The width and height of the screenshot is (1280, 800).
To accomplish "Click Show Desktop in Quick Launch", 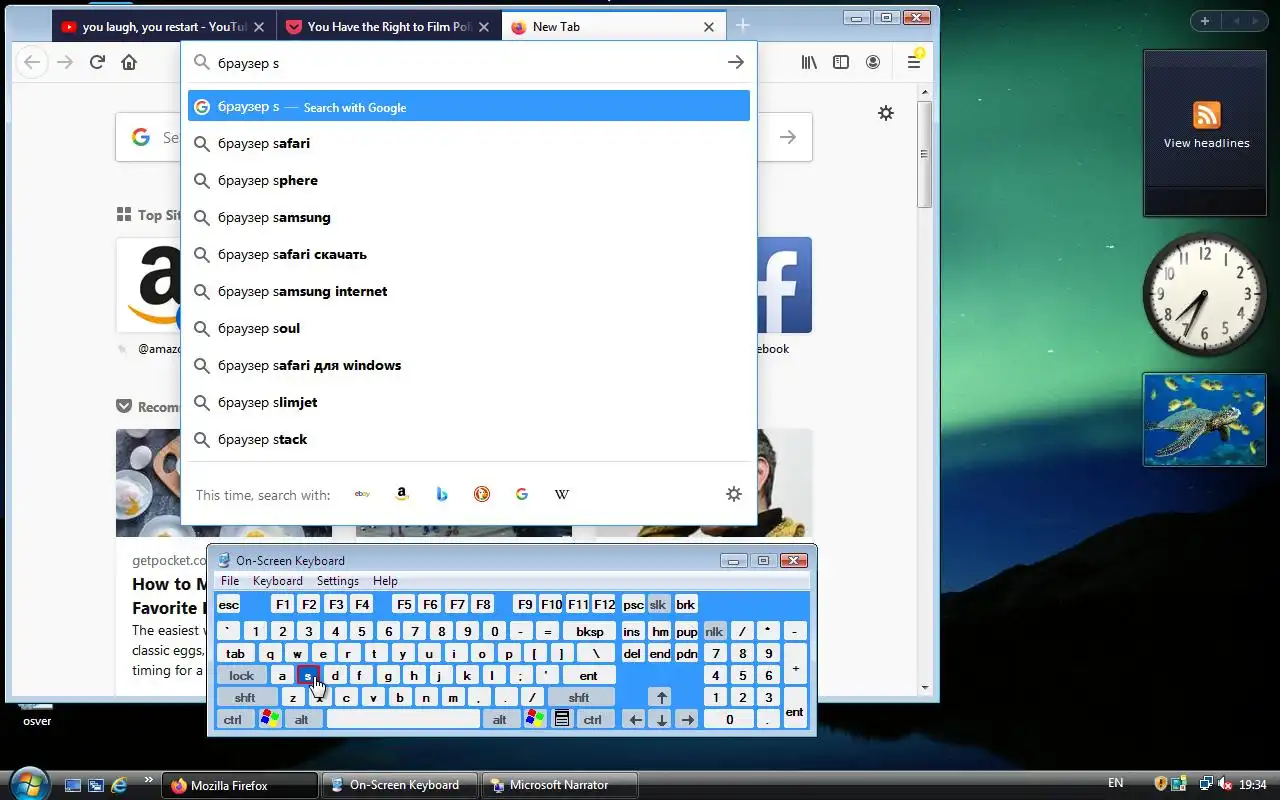I will [x=72, y=785].
